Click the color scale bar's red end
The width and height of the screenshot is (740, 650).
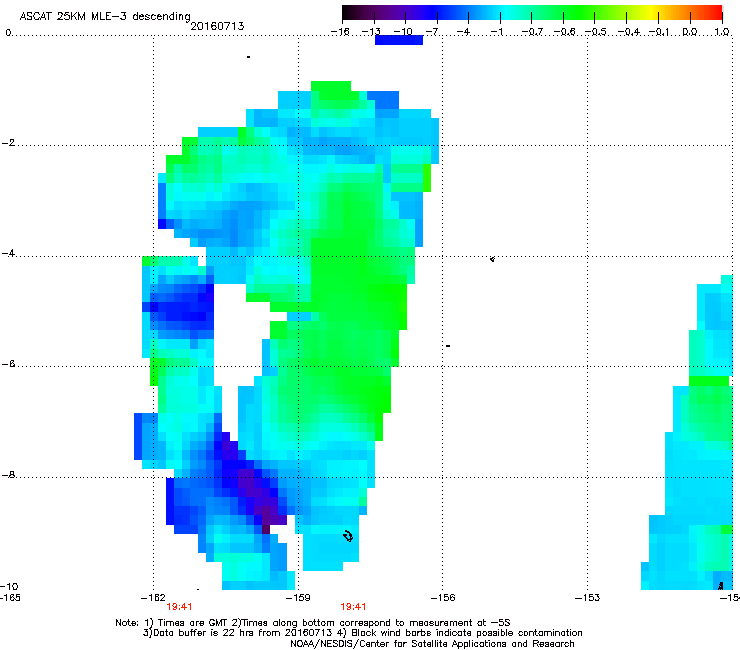pos(716,13)
